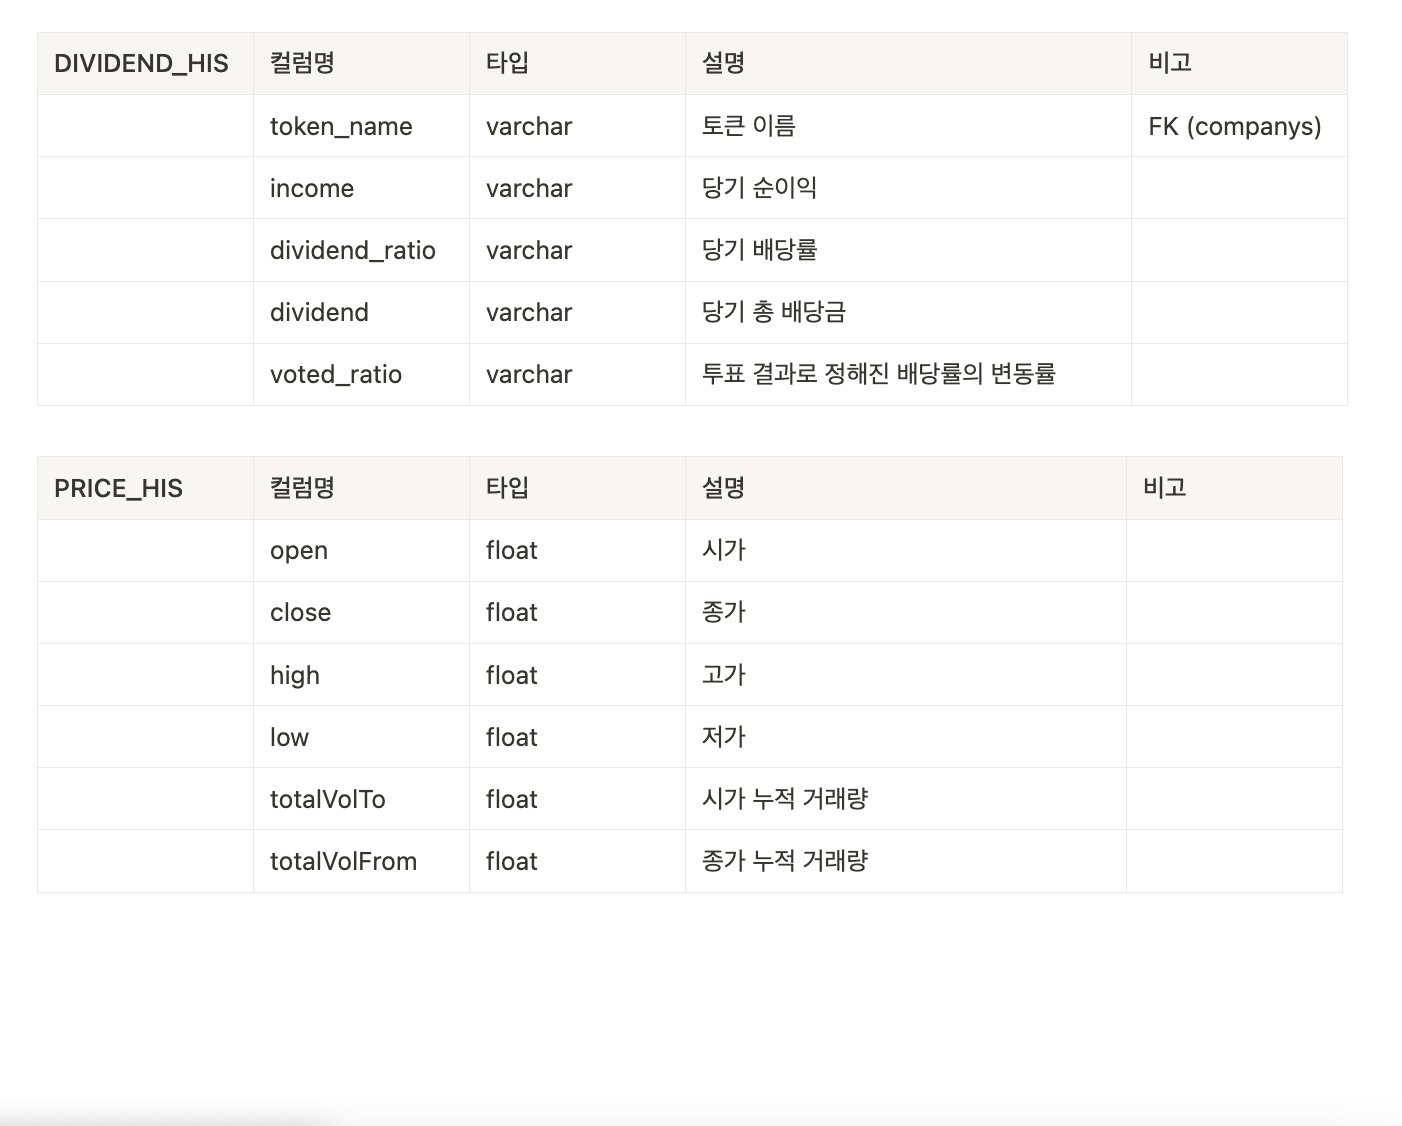This screenshot has width=1402, height=1126.
Task: Select the 컬럼명 header in DIVIDEND_HIS table
Action: point(361,63)
